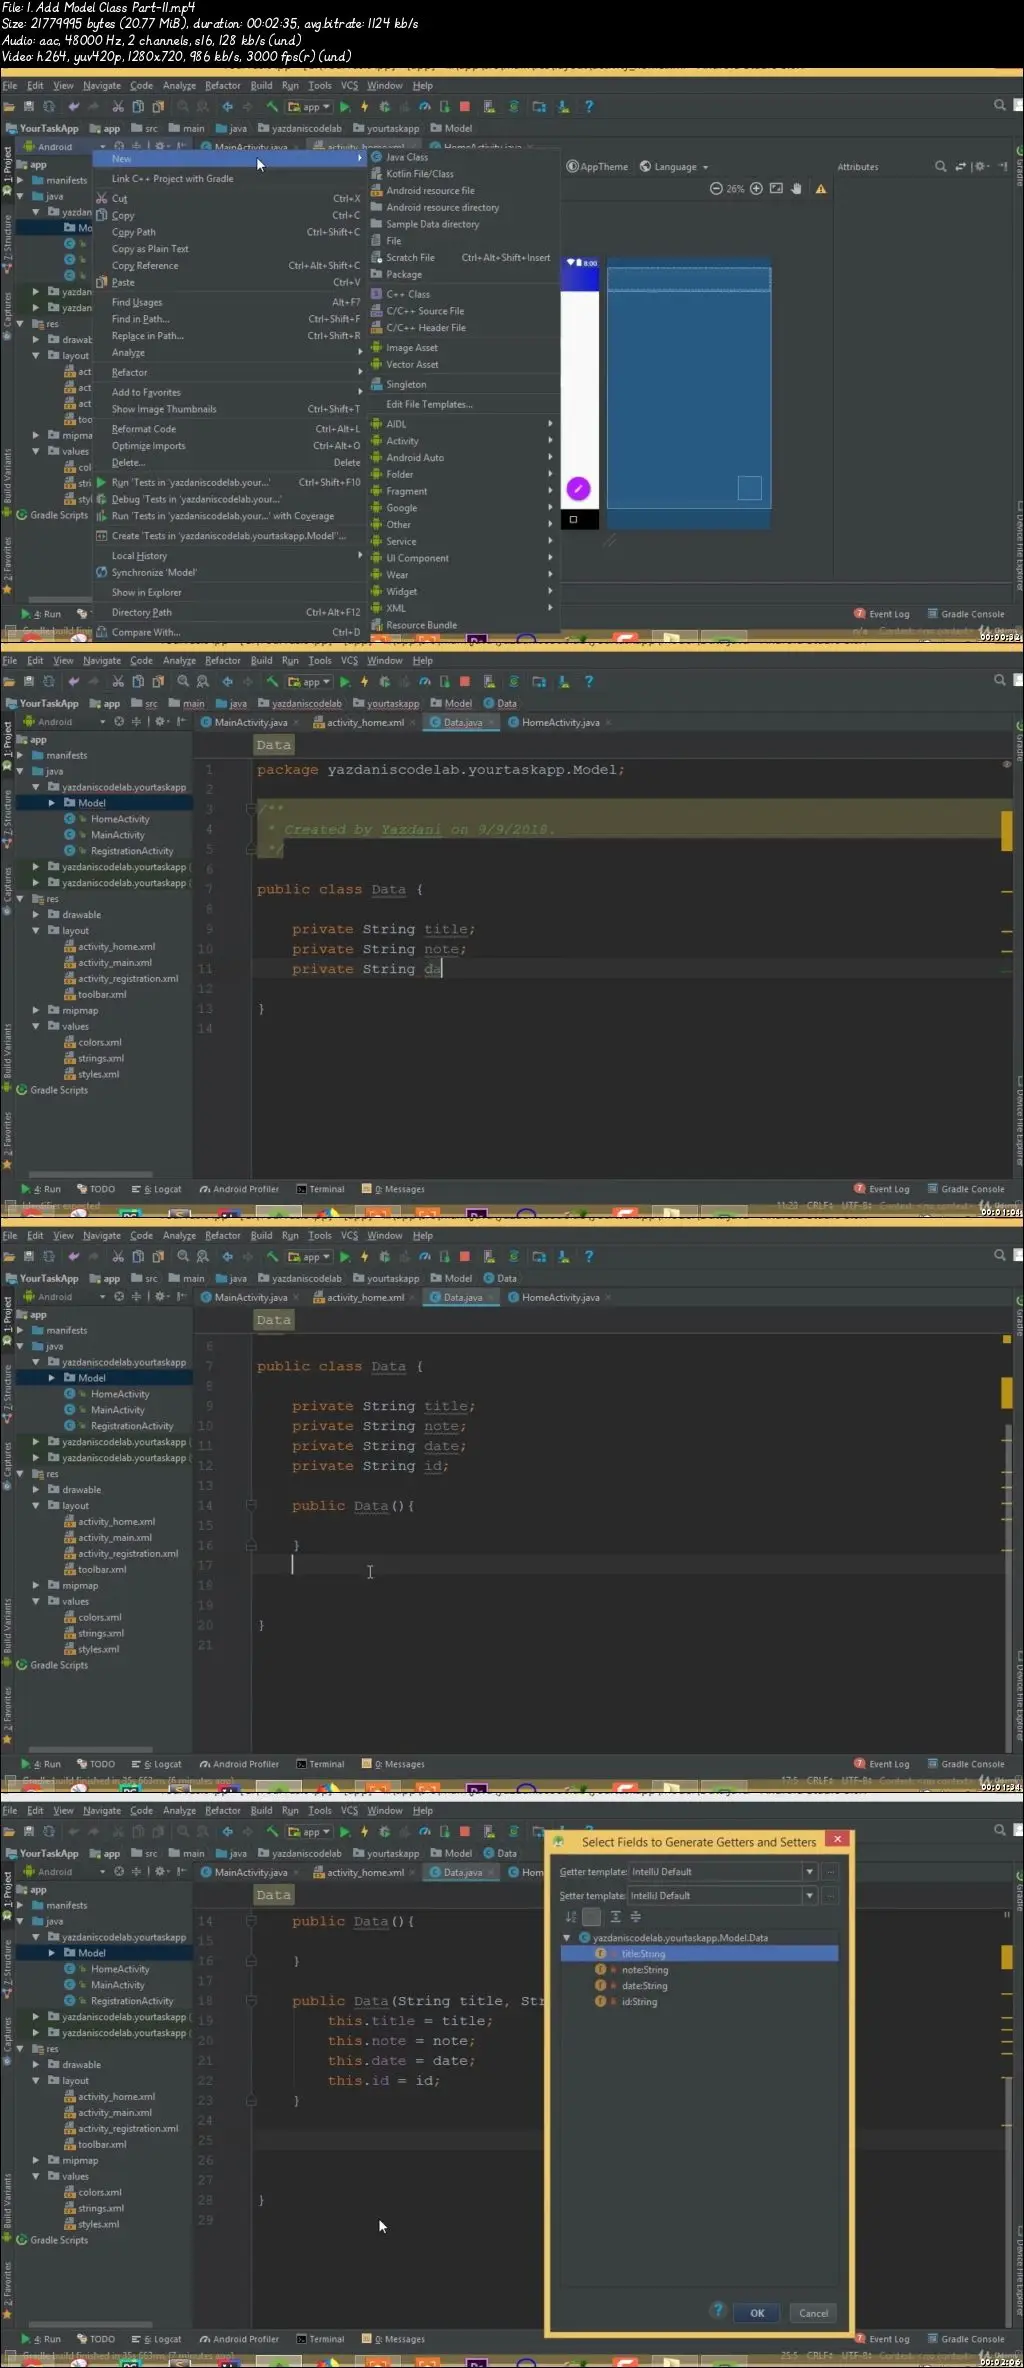The image size is (1024, 2368).
Task: Select the note:String field in the list
Action: point(644,1970)
